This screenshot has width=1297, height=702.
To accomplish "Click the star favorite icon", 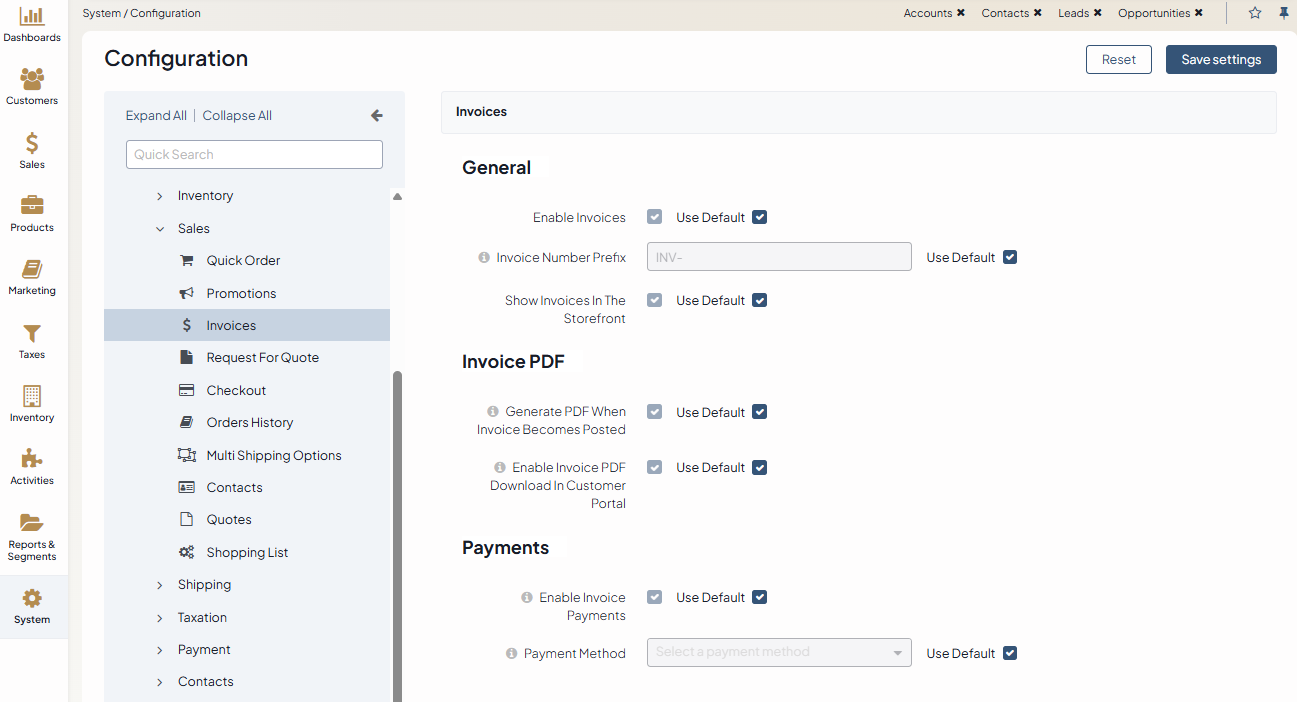I will (1255, 13).
